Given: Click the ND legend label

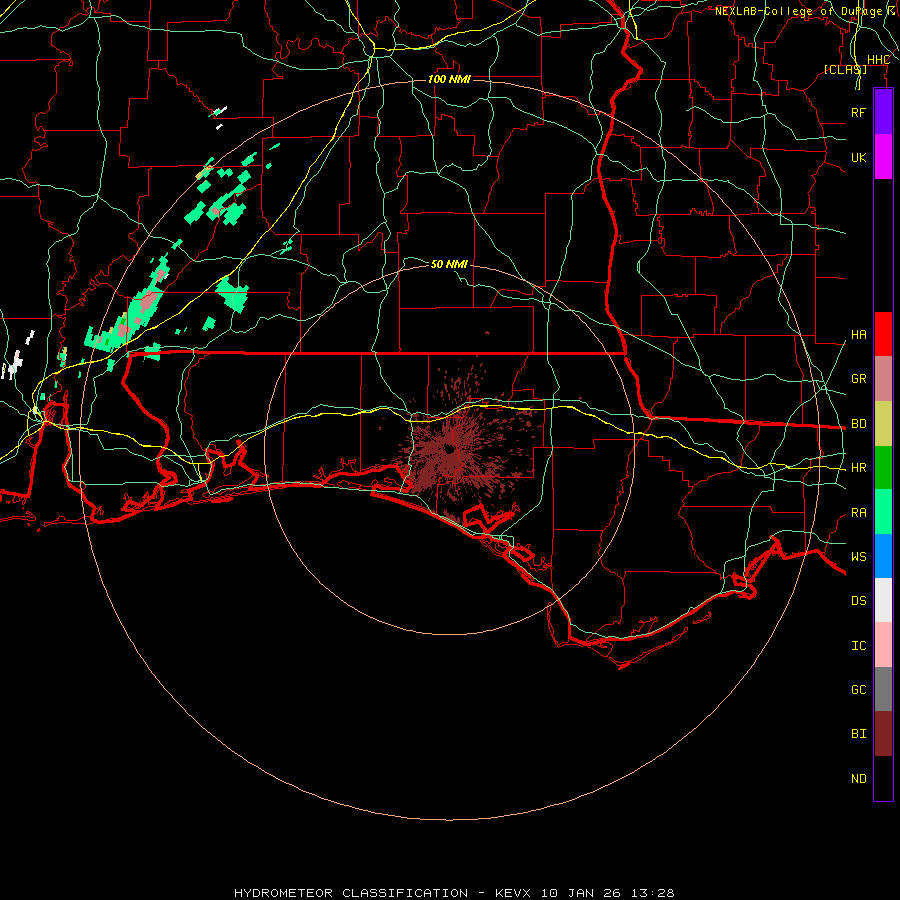Looking at the screenshot, I should pyautogui.click(x=858, y=779).
